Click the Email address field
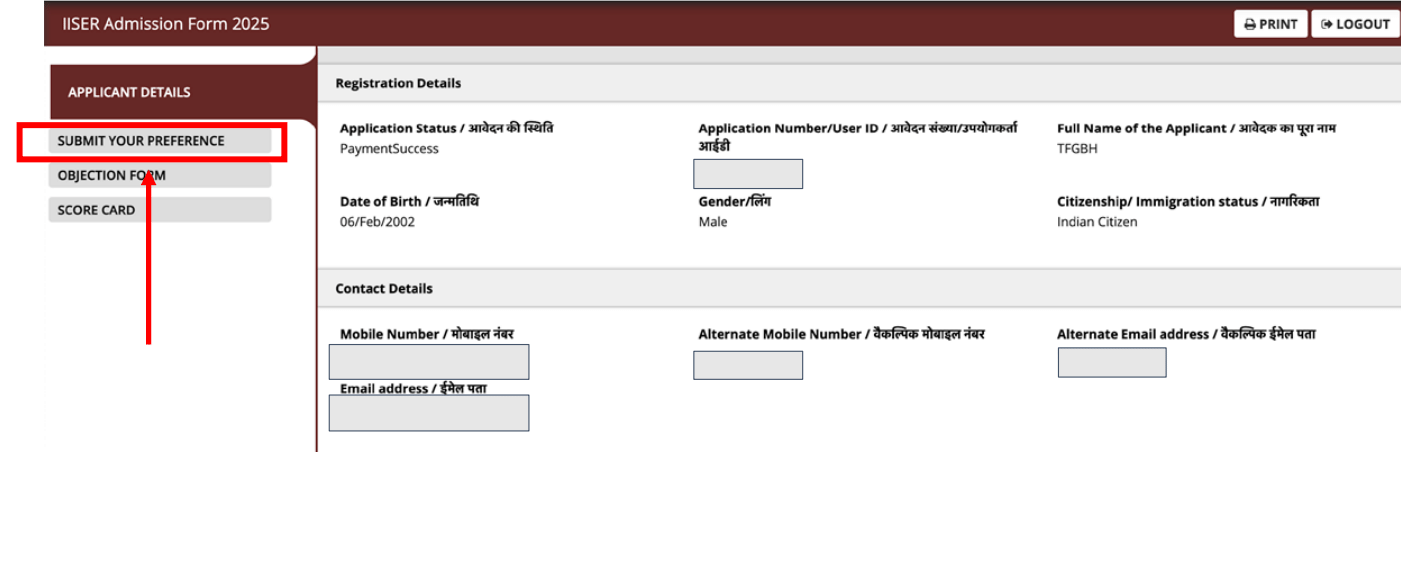This screenshot has width=1401, height=574. click(429, 413)
